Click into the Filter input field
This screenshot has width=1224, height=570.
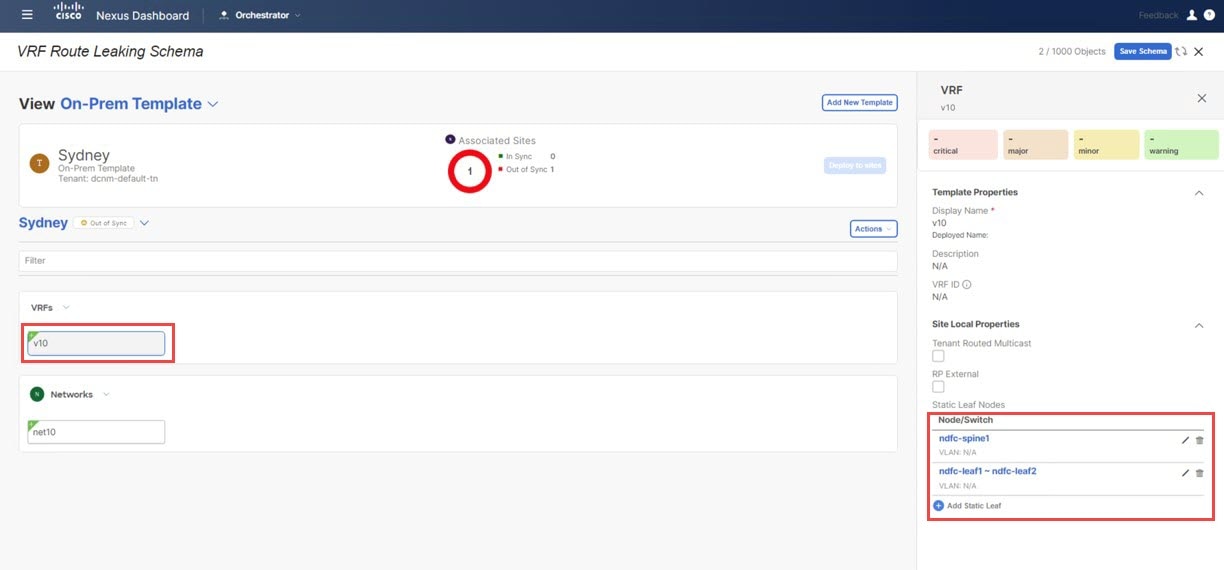point(458,261)
